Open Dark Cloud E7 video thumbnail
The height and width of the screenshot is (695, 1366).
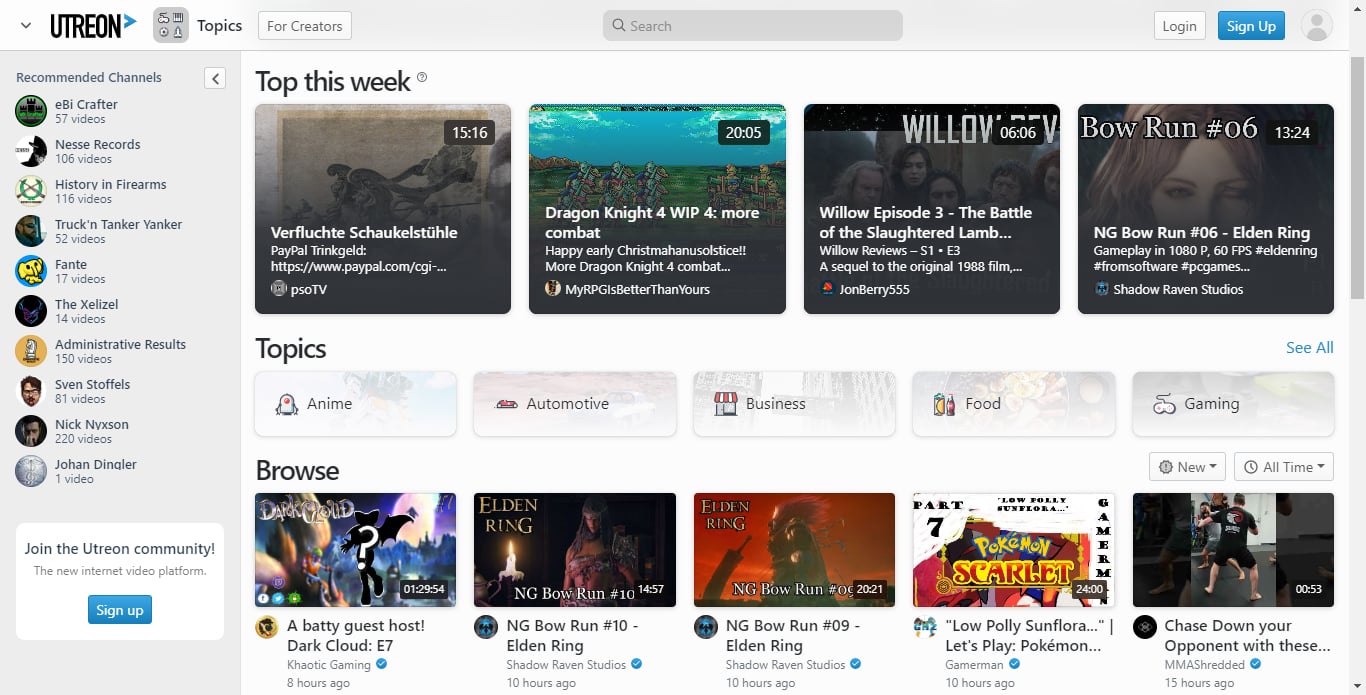coord(356,550)
